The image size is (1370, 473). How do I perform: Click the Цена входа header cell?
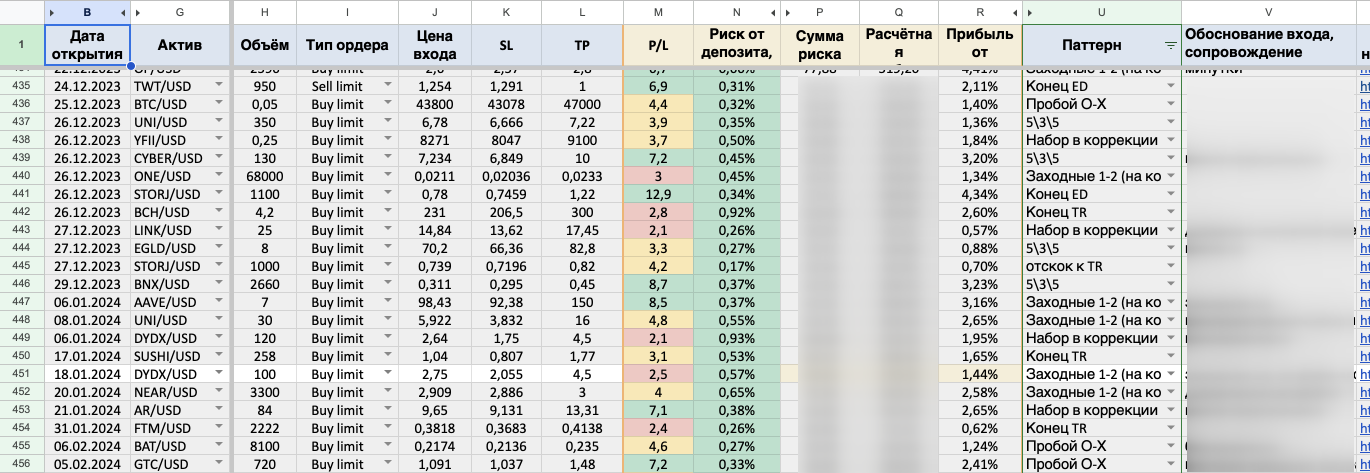(x=434, y=46)
